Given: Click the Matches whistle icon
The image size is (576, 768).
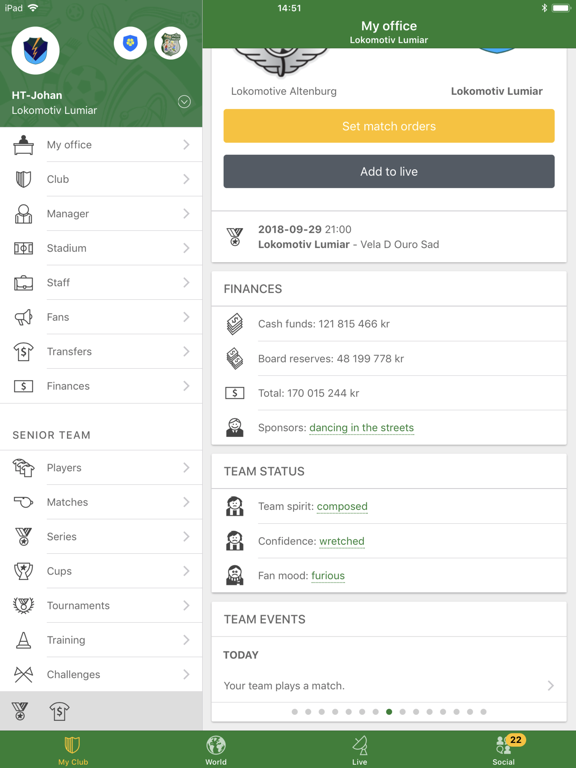Looking at the screenshot, I should click(x=24, y=502).
